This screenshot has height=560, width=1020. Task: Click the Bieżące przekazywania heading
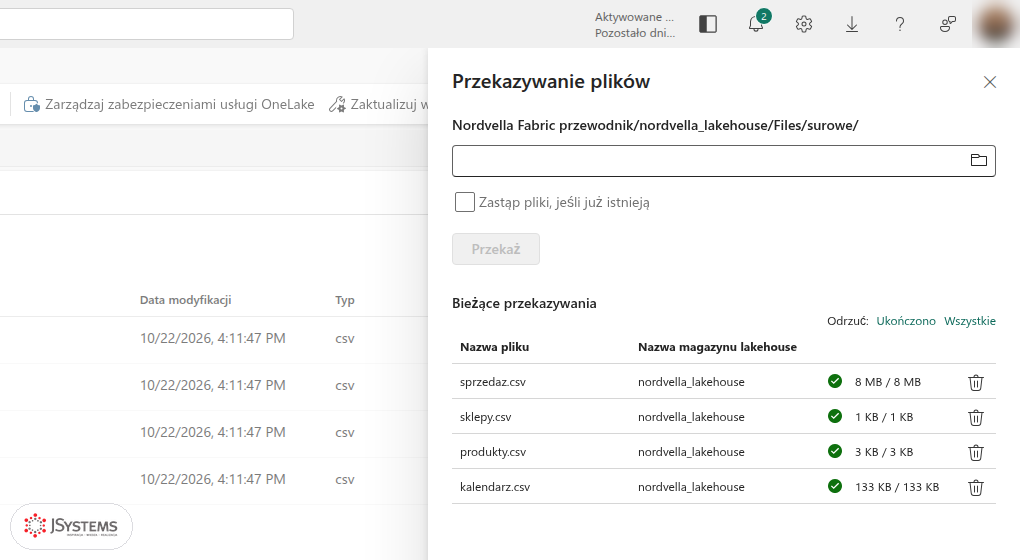click(524, 303)
